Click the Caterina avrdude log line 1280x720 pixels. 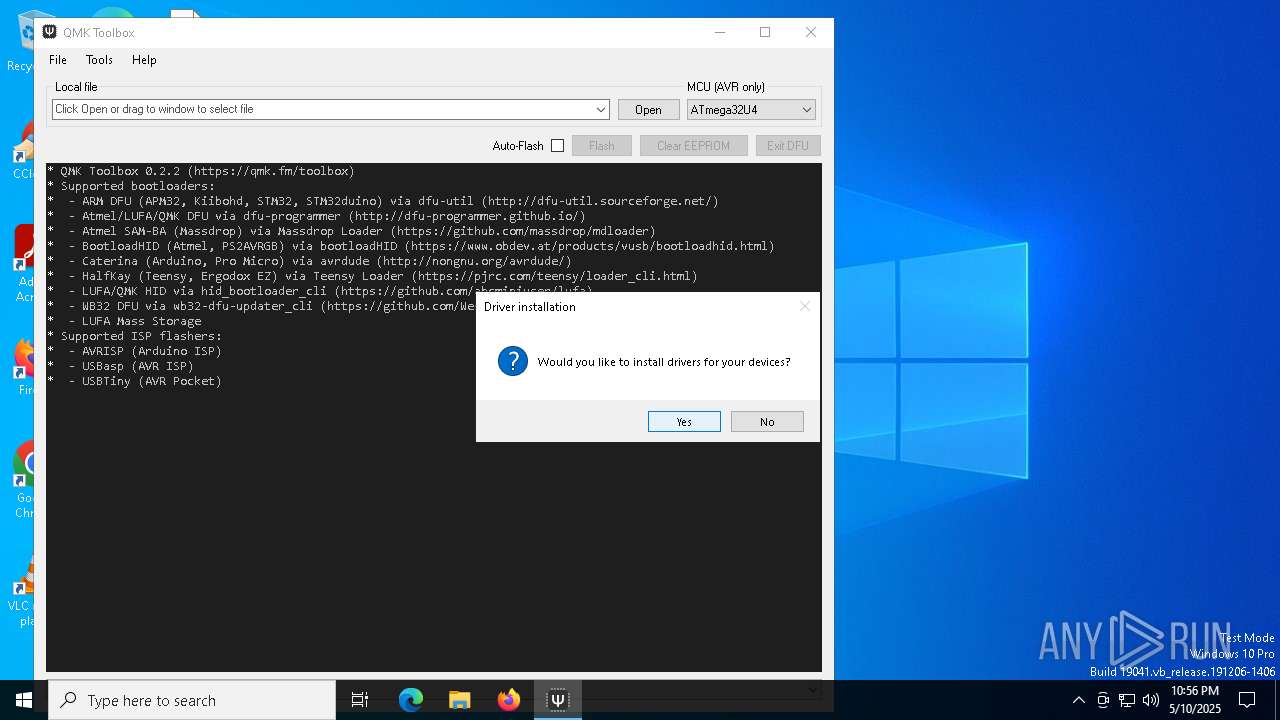[310, 261]
